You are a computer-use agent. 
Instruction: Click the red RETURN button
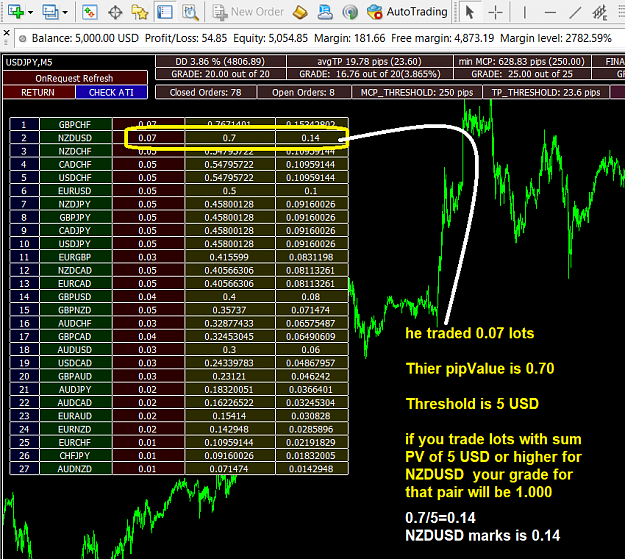click(x=38, y=93)
